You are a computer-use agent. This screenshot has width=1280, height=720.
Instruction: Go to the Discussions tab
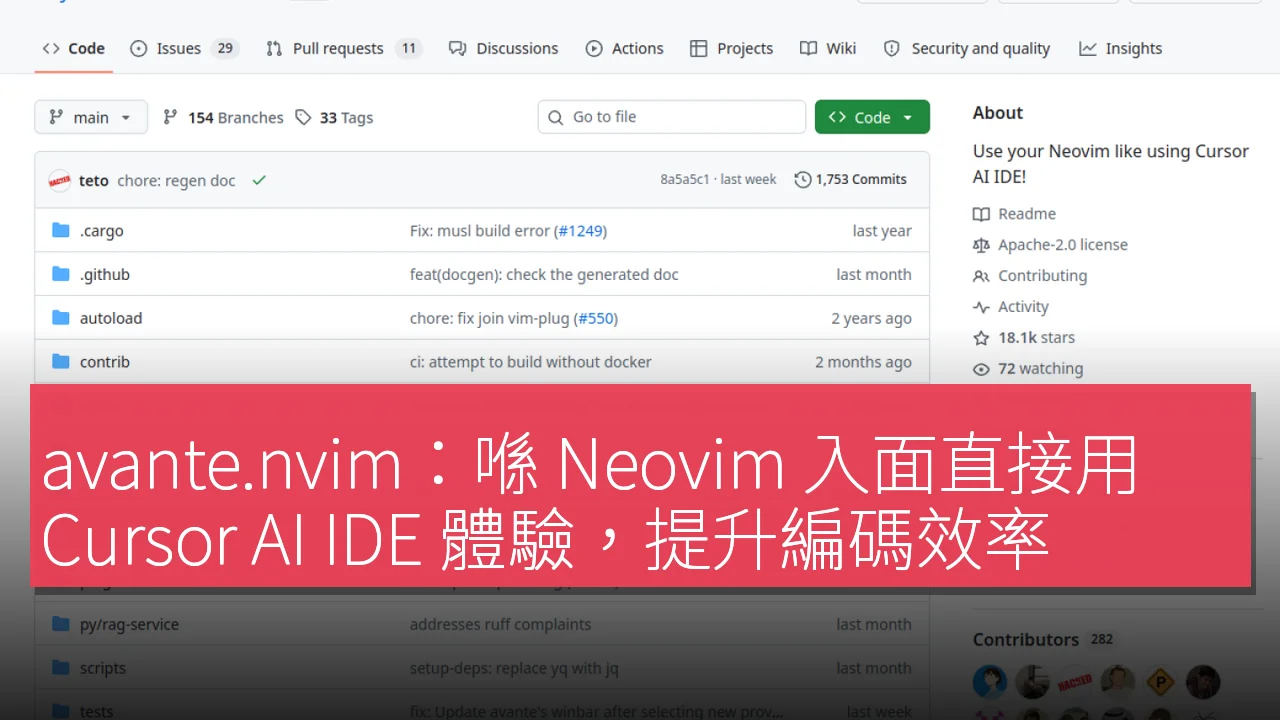(504, 48)
